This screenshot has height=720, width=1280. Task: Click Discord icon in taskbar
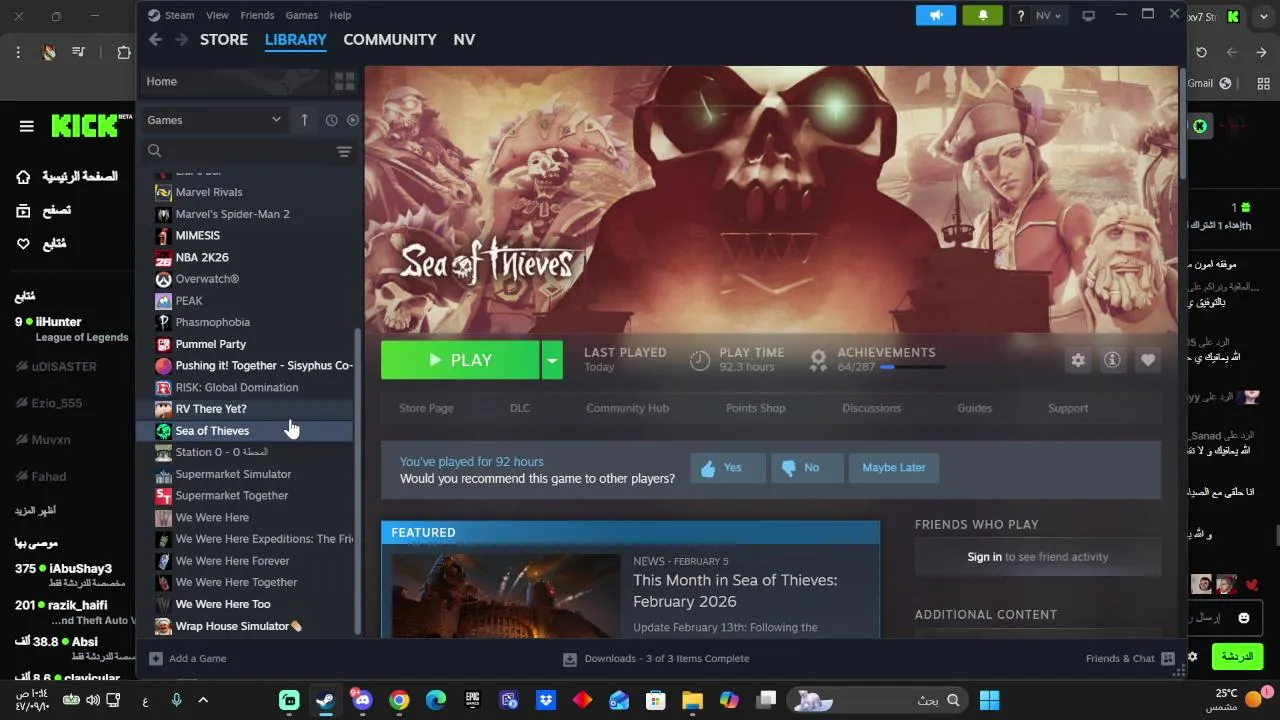361,699
